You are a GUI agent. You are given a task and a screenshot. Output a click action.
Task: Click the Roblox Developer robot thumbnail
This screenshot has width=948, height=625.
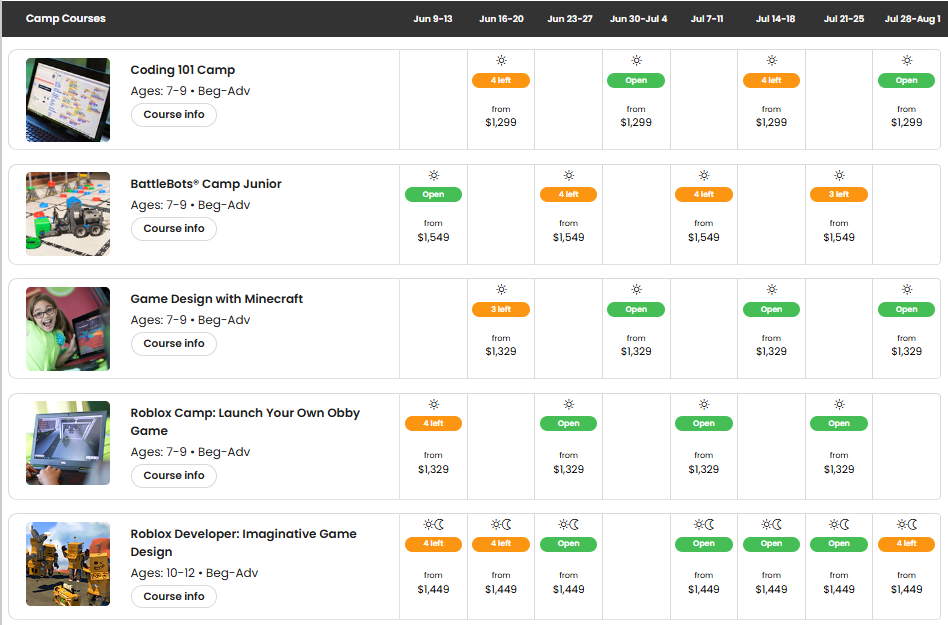point(68,564)
